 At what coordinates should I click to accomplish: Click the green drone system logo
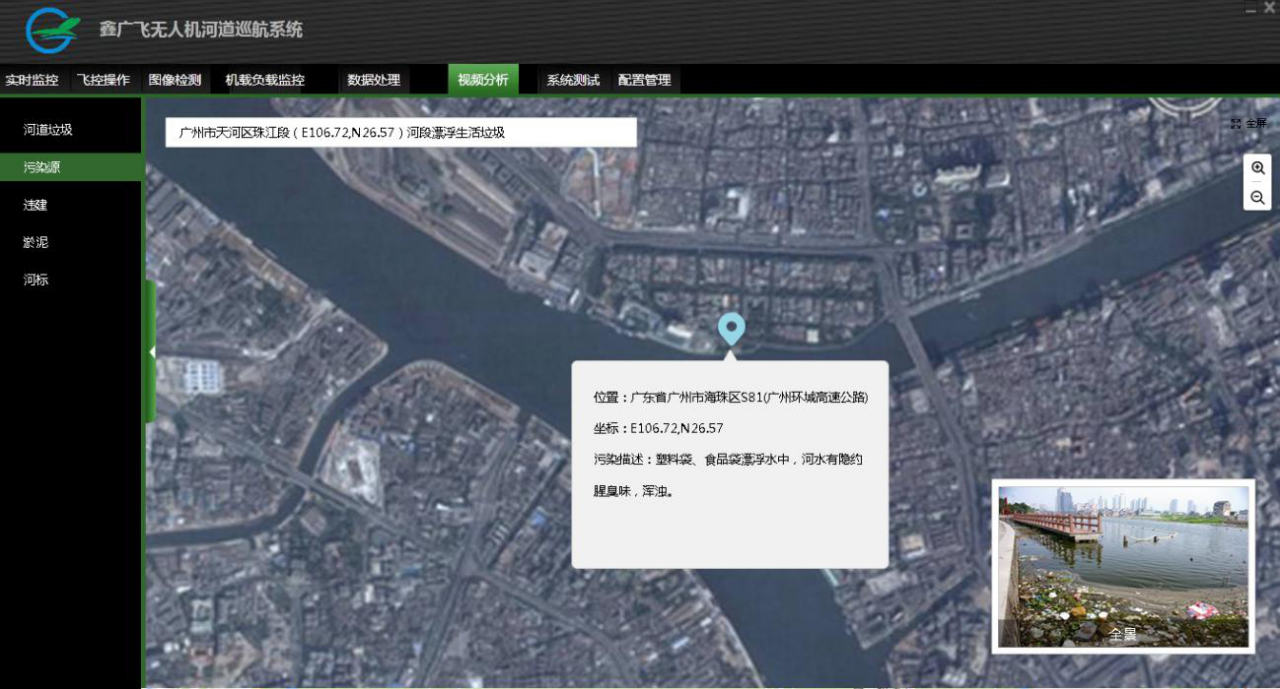click(53, 30)
